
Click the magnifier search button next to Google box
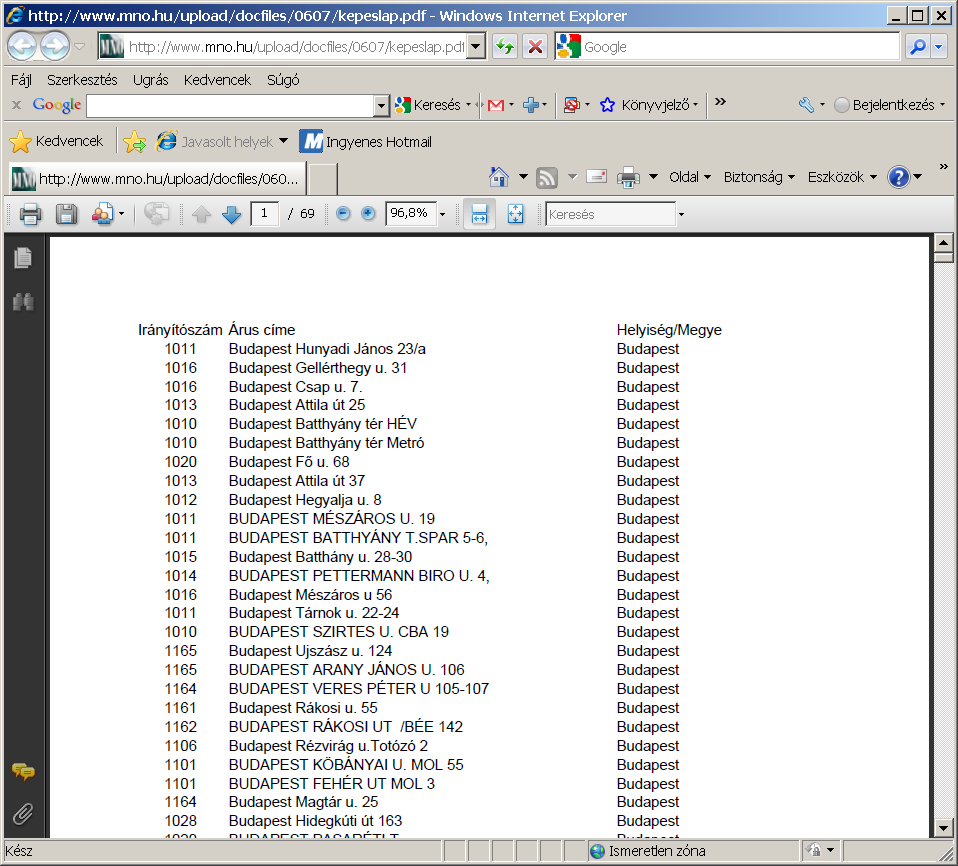click(x=917, y=46)
